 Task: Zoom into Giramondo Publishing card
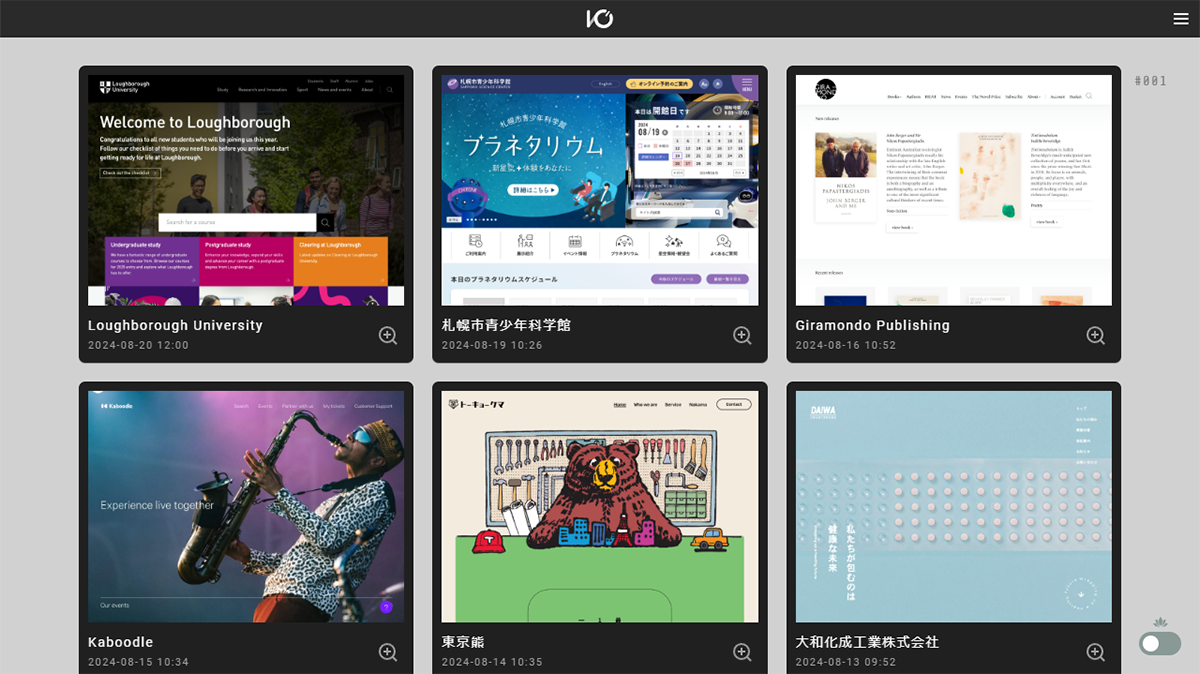[x=1096, y=336]
